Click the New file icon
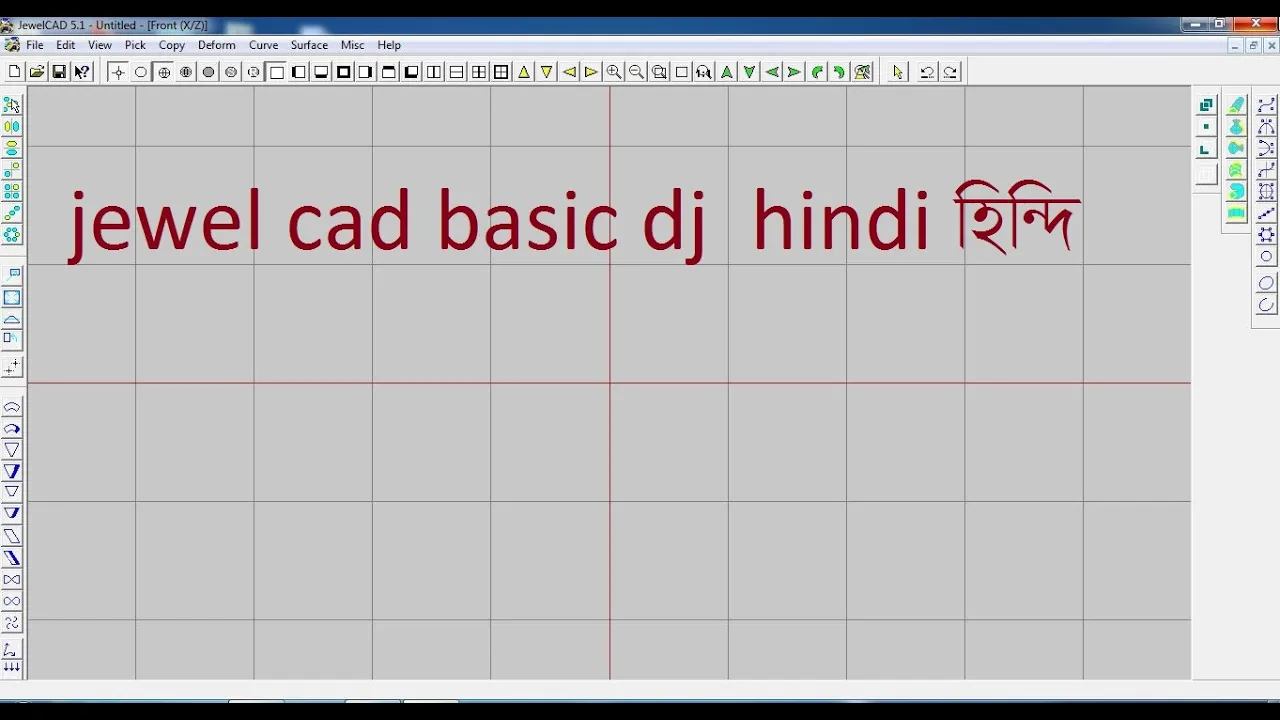Screen dimensions: 1280x720 pos(15,72)
